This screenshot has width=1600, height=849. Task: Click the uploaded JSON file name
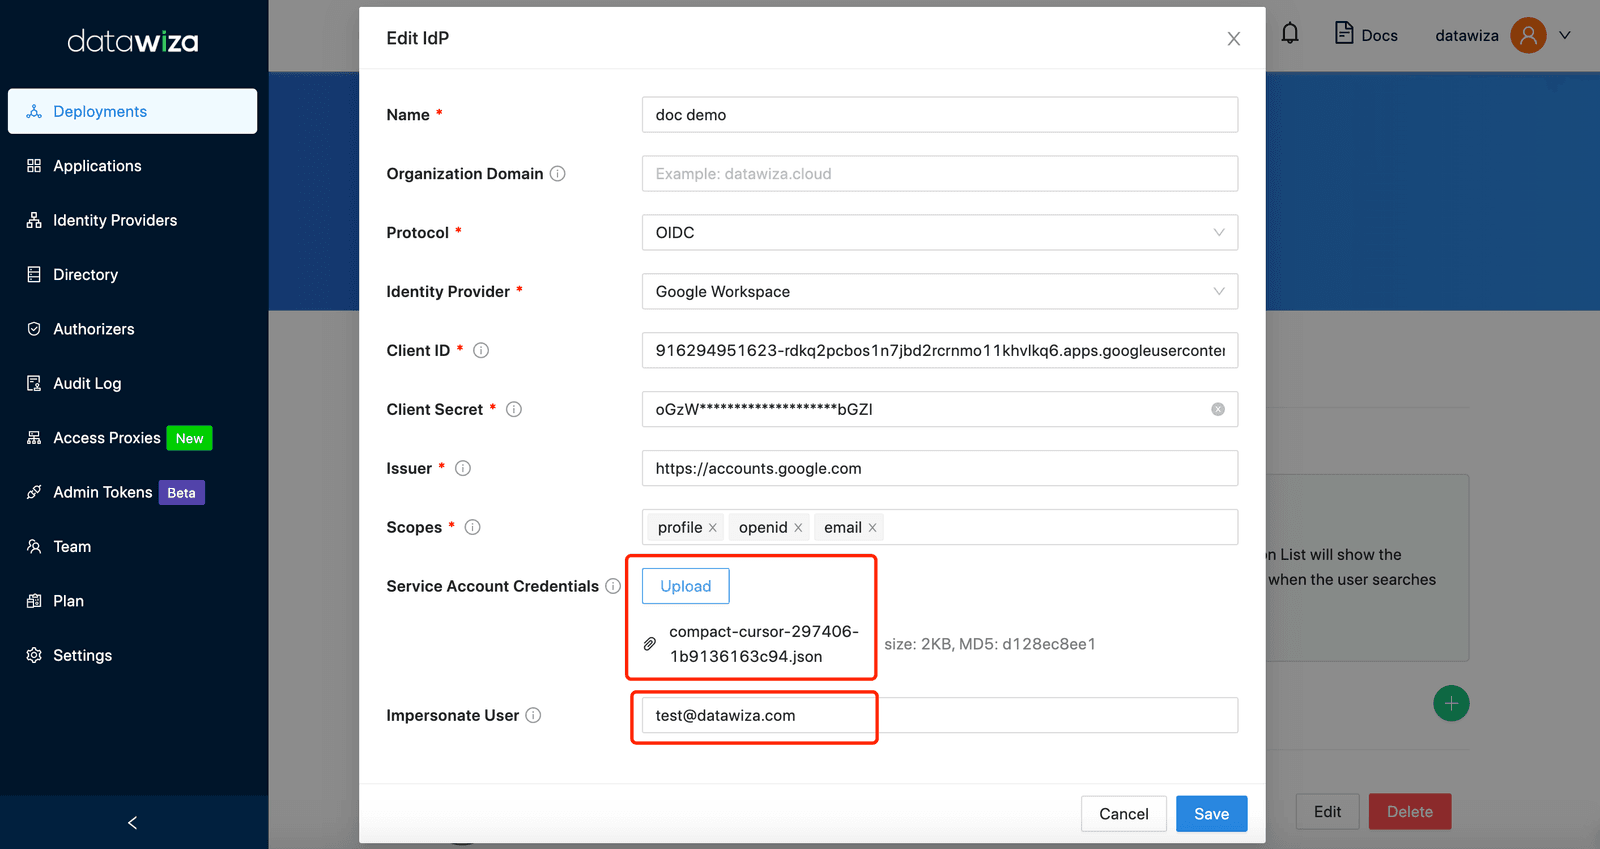coord(764,644)
